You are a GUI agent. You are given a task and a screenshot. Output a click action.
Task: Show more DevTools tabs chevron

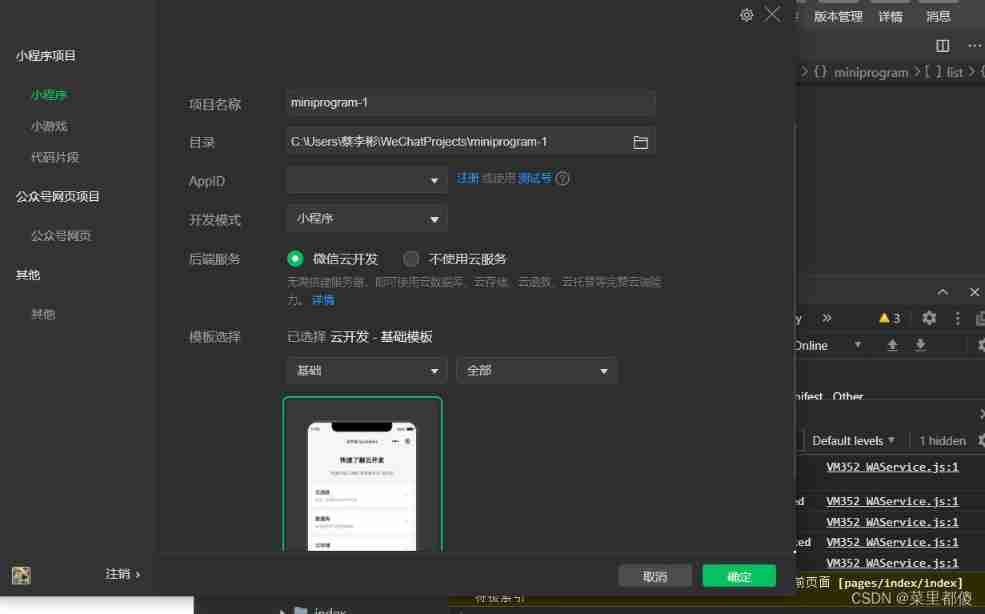[x=827, y=318]
